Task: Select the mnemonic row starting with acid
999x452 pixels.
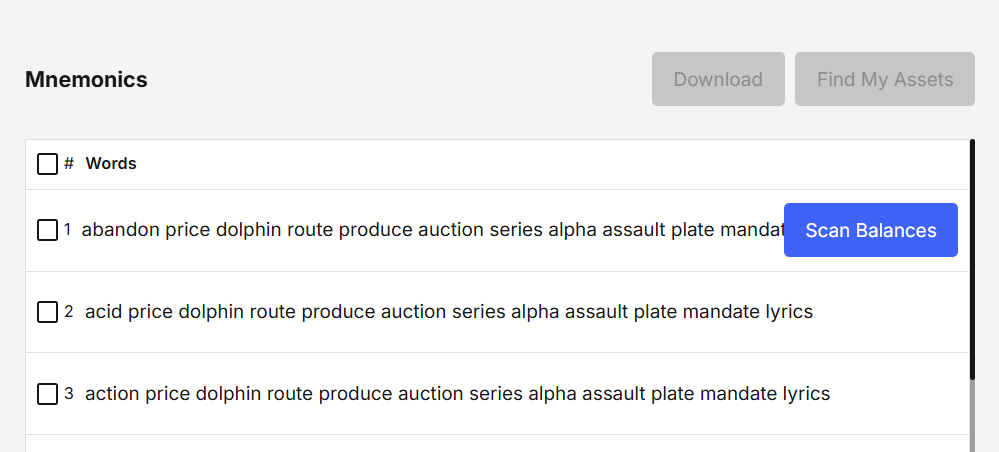Action: pos(448,312)
